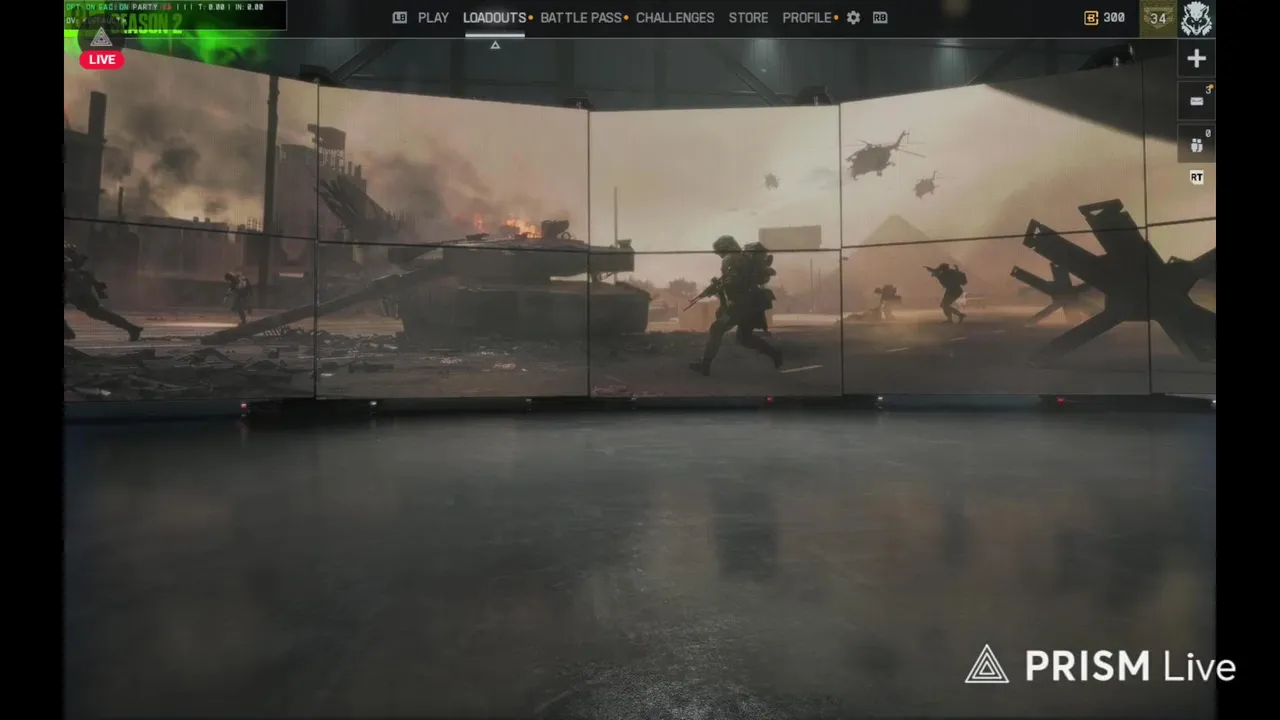Open the COD Points balance 300
1280x720 pixels.
pos(1105,18)
